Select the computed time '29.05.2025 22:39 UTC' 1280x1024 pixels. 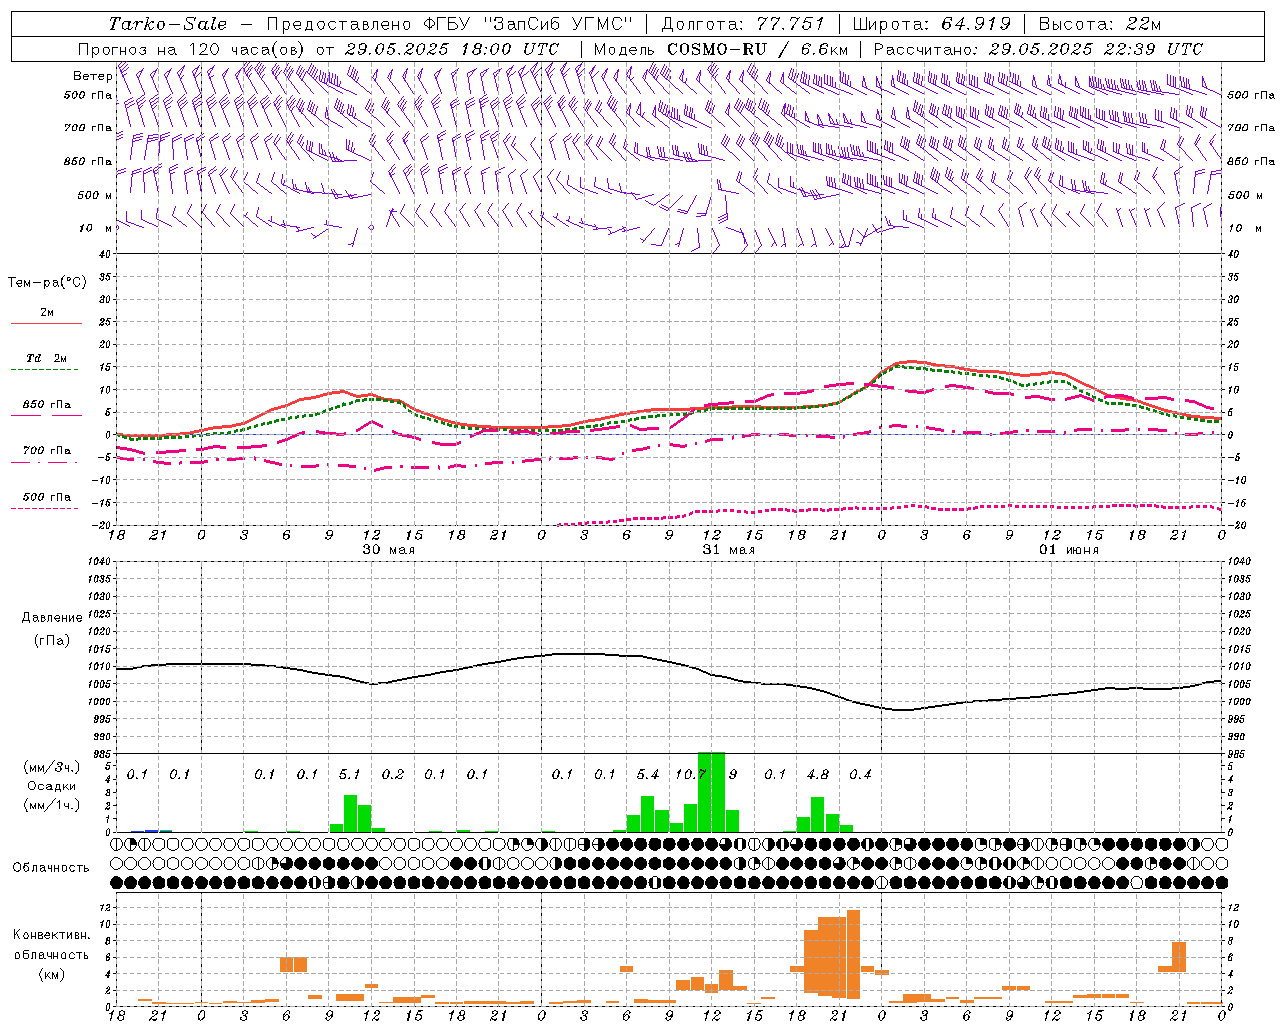pyautogui.click(x=1095, y=49)
